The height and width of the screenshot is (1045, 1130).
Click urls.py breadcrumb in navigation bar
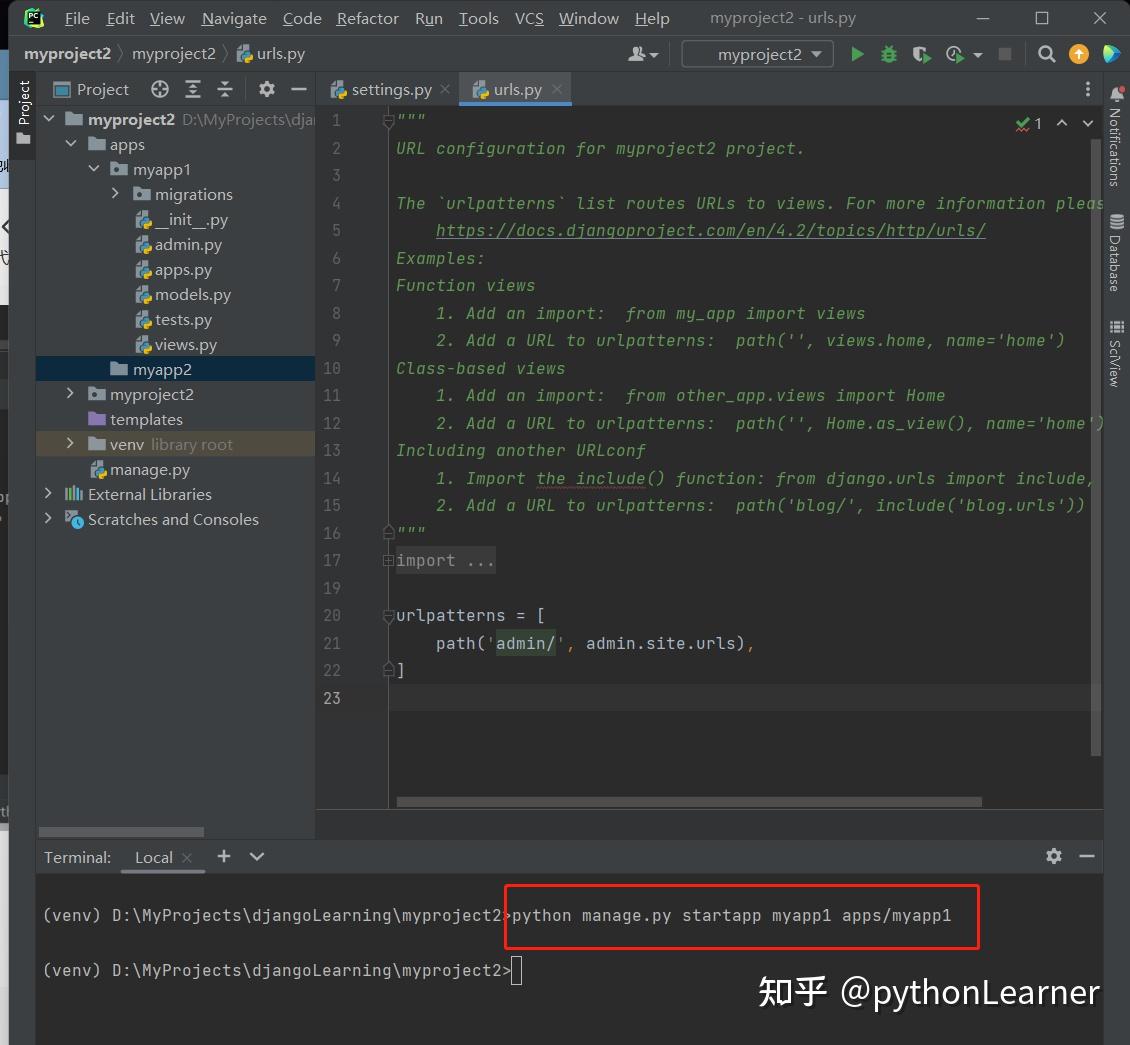click(x=271, y=54)
